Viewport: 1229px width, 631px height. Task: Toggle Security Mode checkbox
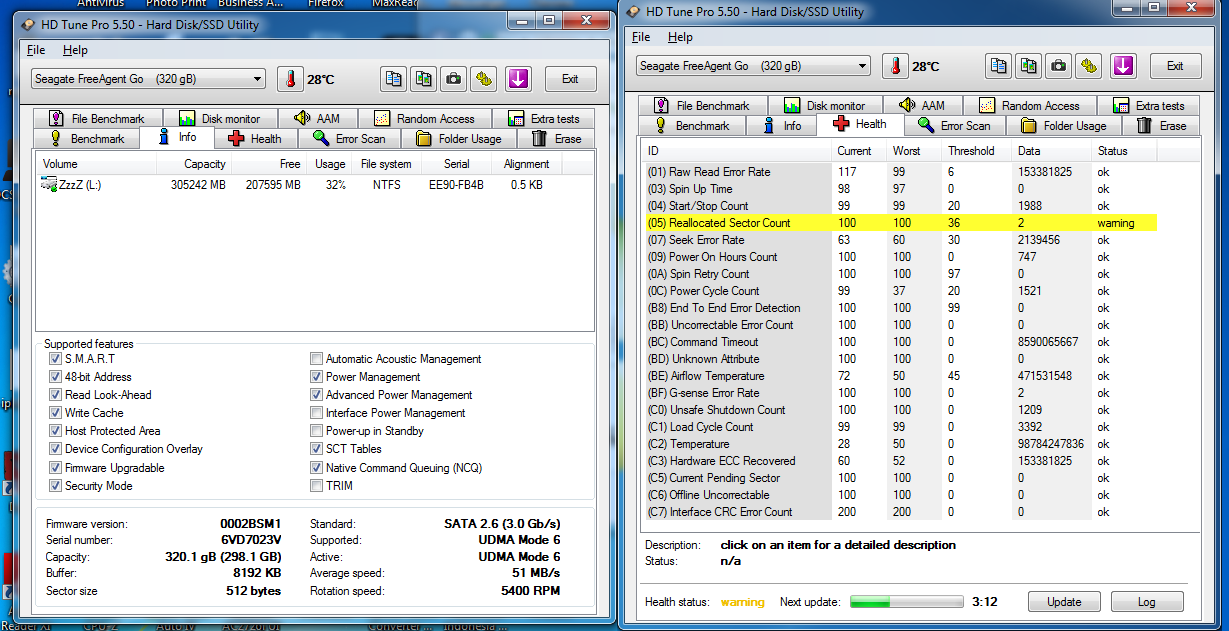click(x=56, y=486)
